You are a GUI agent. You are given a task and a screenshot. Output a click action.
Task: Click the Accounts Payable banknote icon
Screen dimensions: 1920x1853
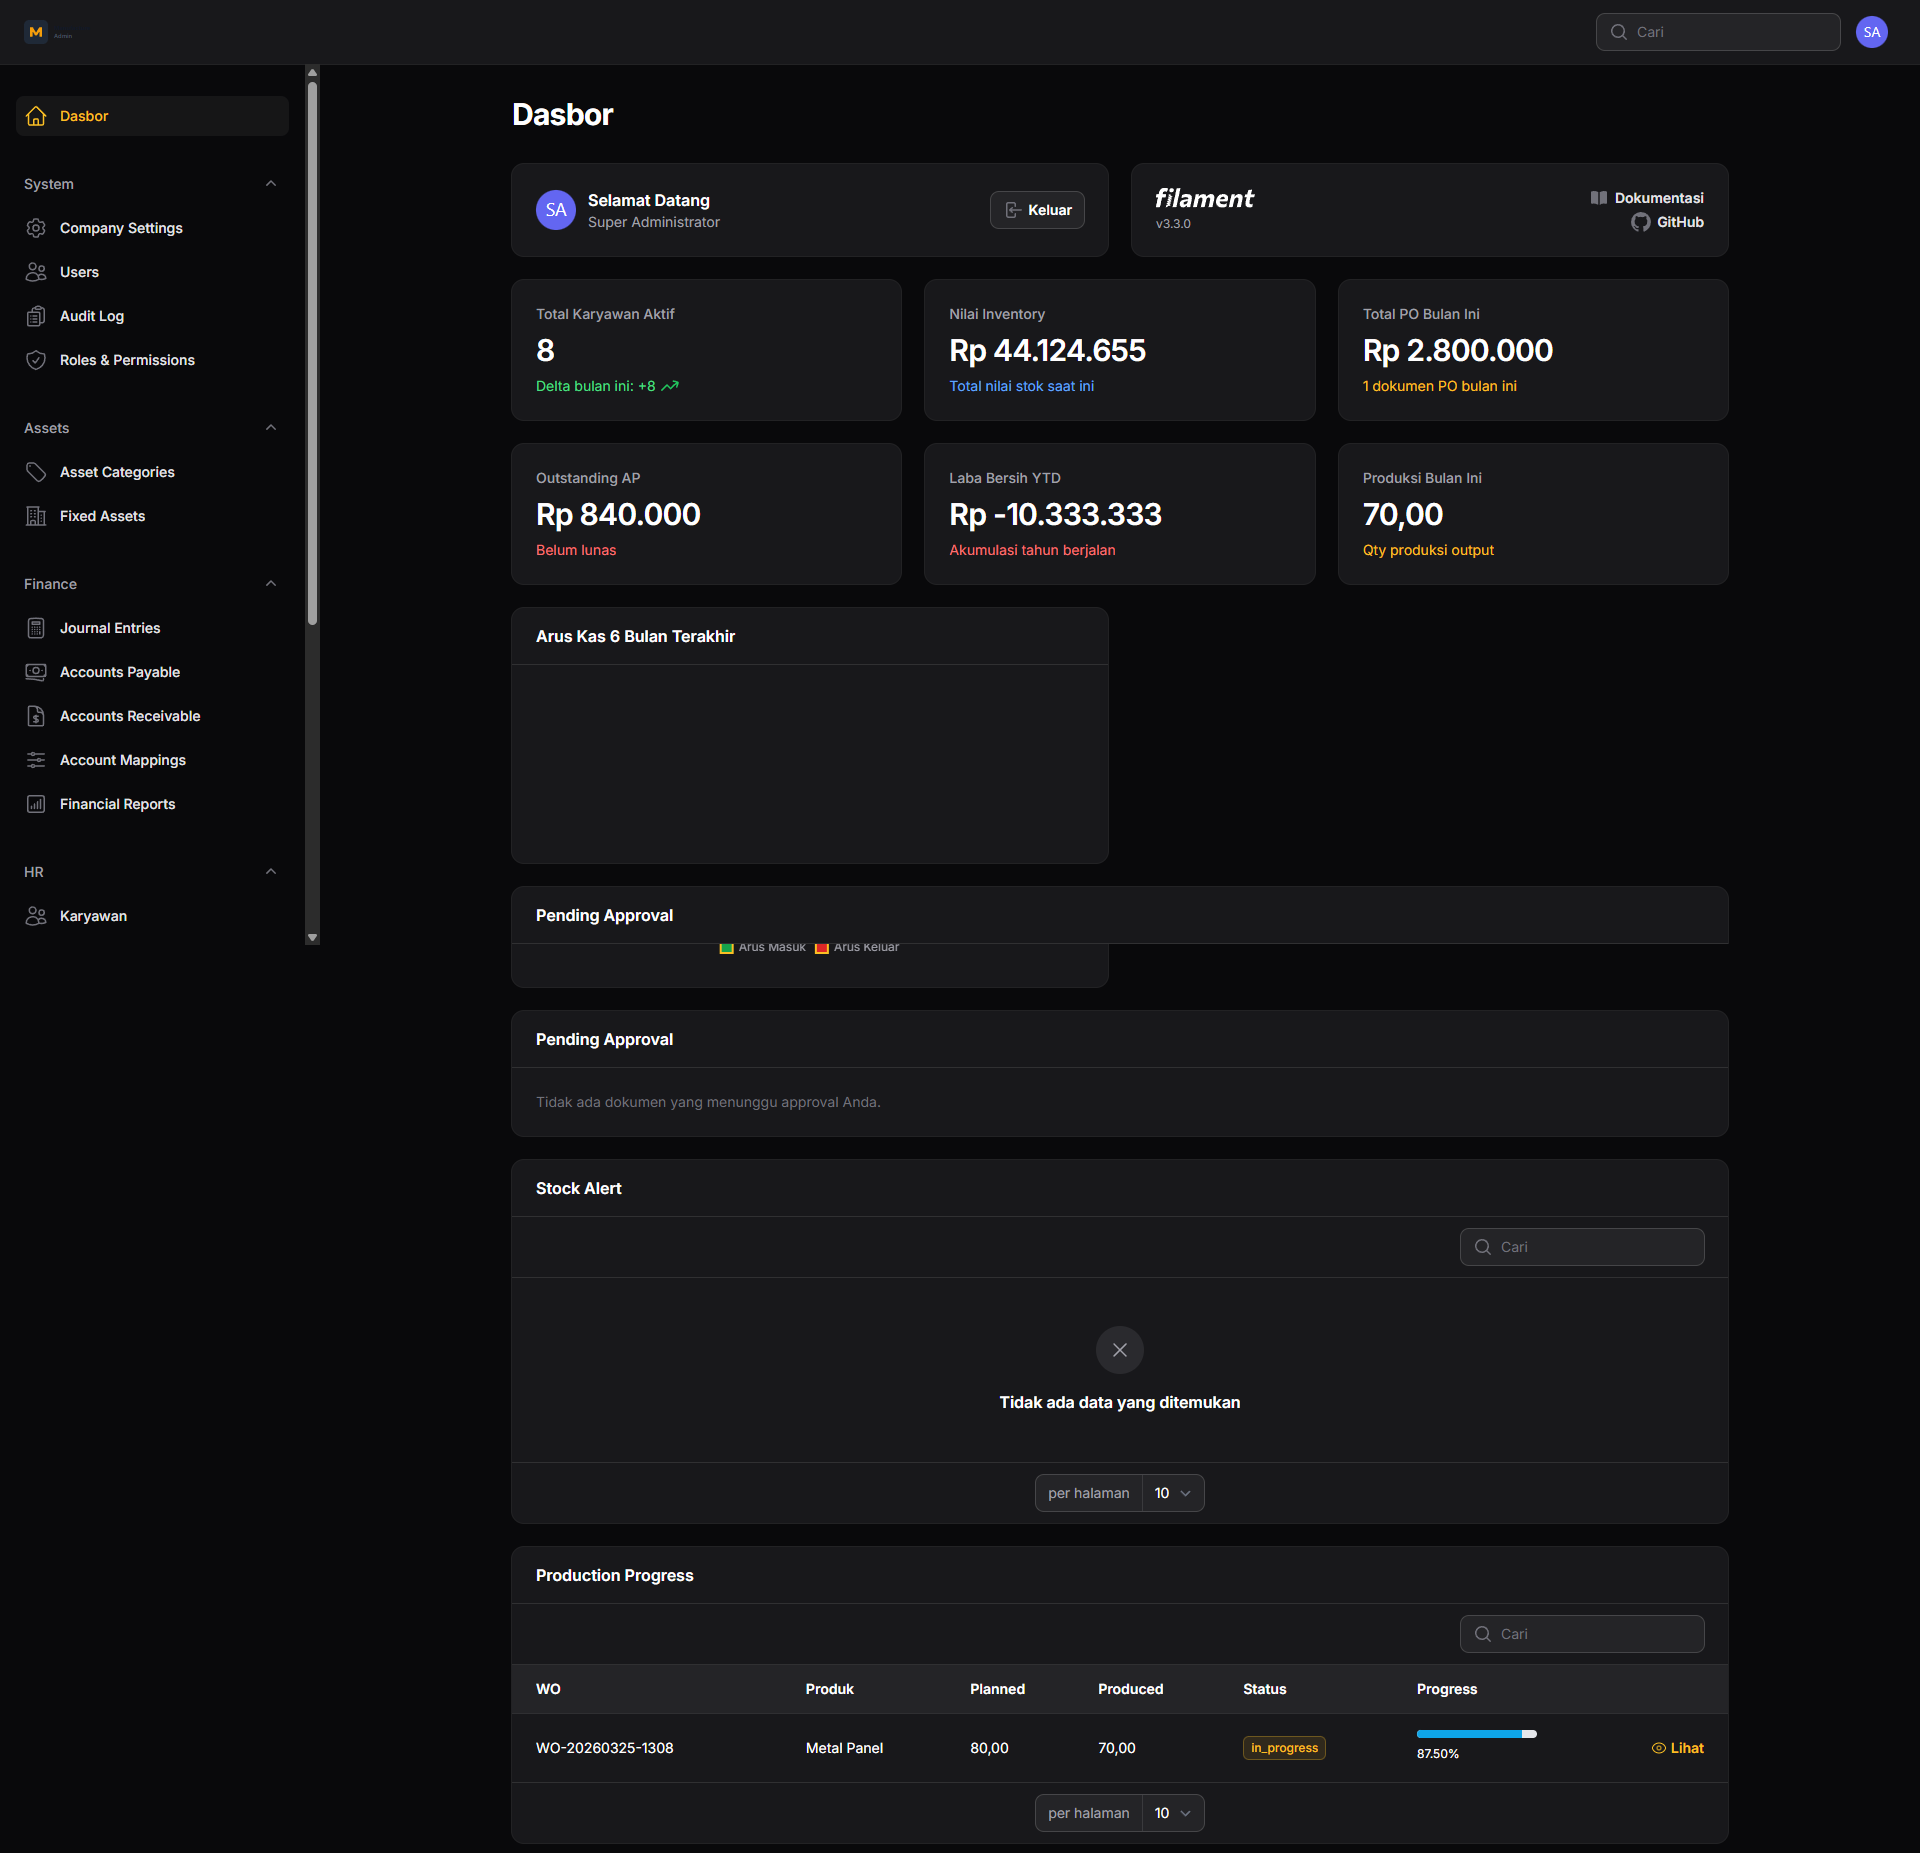click(36, 672)
